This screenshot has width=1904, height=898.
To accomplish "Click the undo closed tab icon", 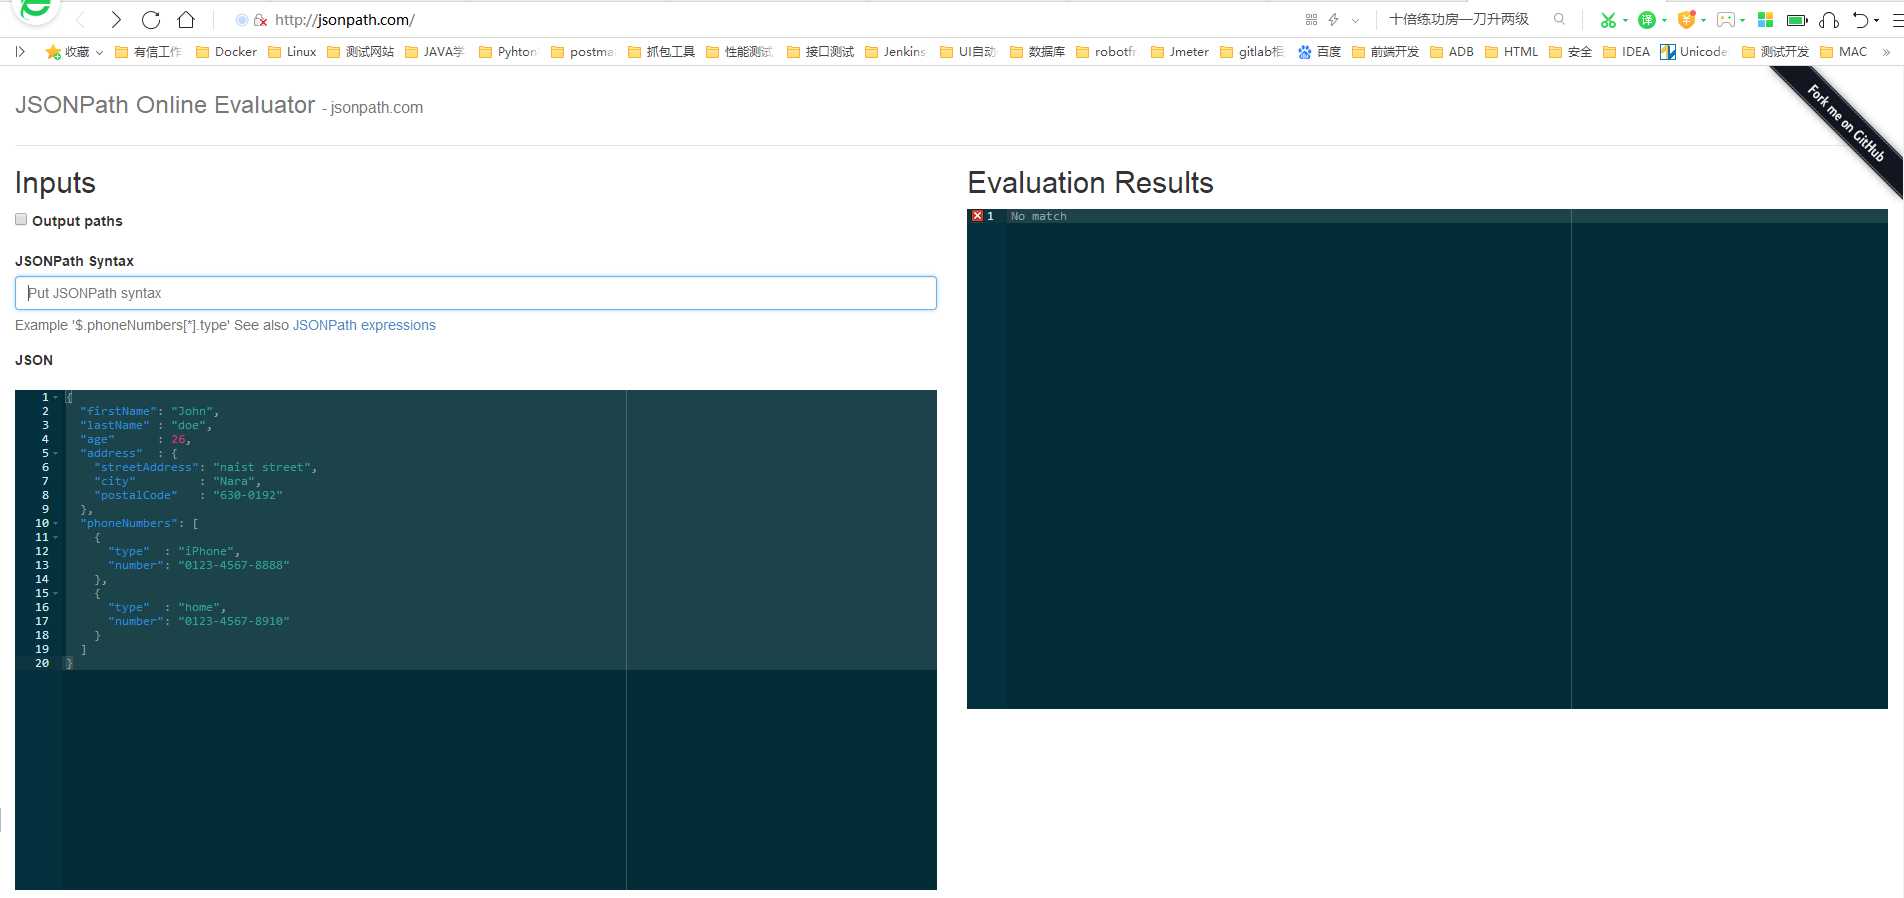I will pos(1860,20).
